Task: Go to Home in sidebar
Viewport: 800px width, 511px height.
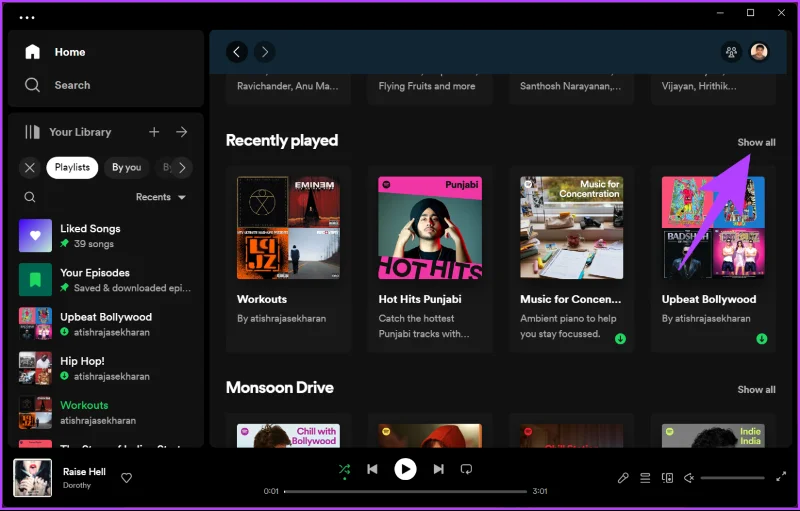Action: coord(55,52)
